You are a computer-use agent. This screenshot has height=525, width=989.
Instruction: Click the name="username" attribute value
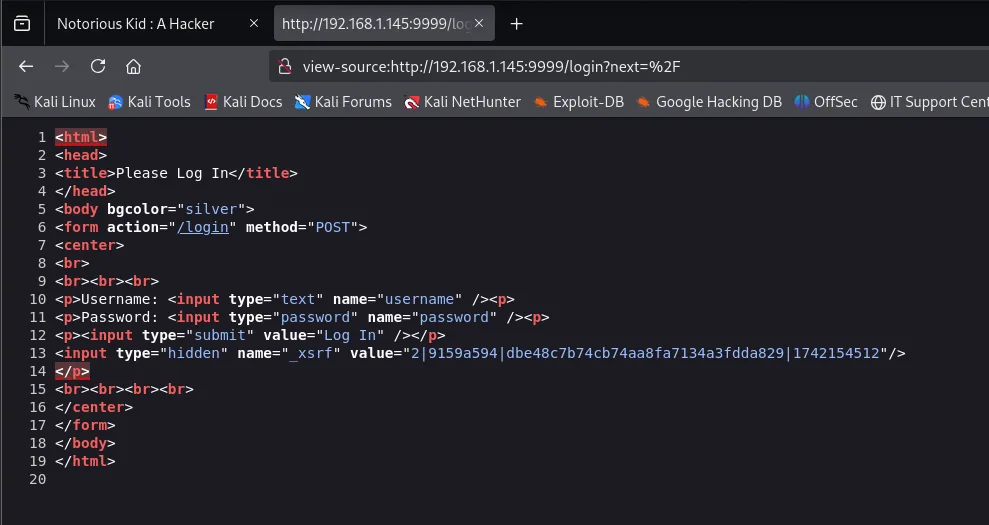419,299
